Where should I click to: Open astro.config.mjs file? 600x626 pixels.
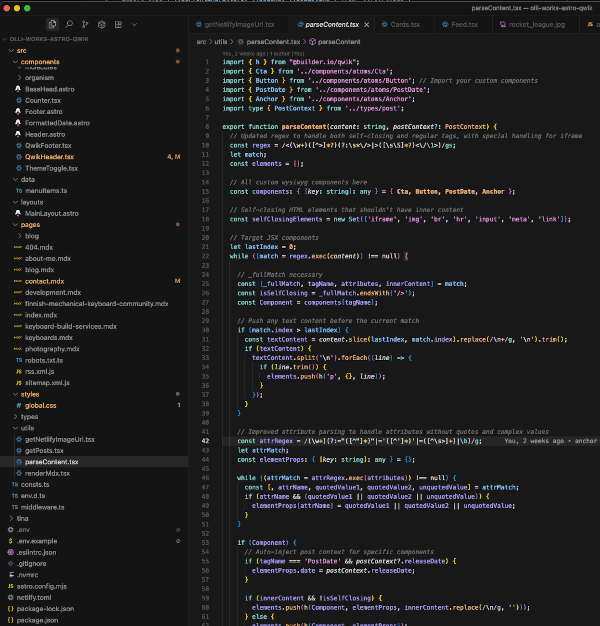(42, 586)
